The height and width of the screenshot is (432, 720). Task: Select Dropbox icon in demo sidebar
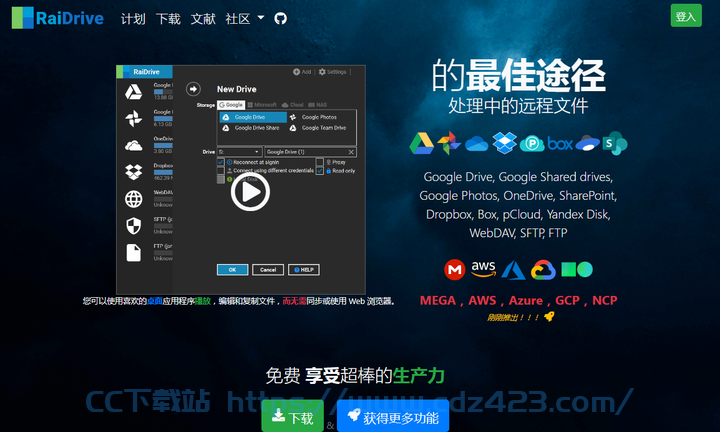coord(134,172)
